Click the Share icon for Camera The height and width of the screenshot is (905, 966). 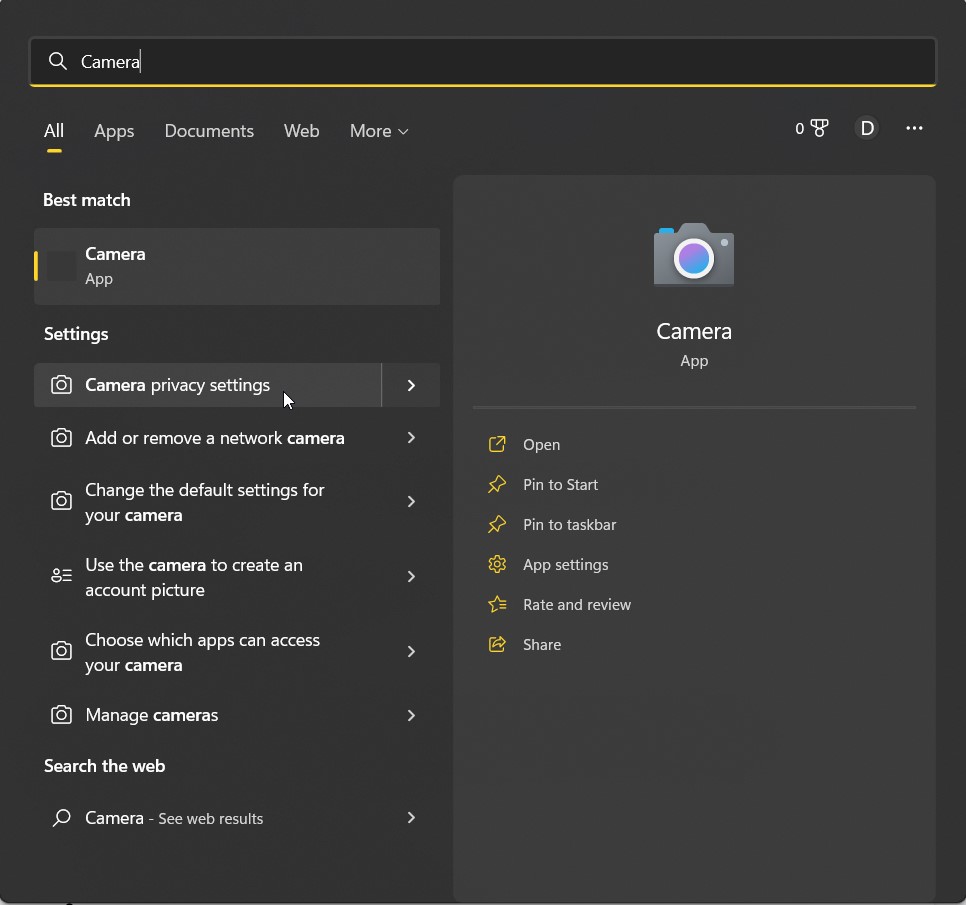click(497, 644)
